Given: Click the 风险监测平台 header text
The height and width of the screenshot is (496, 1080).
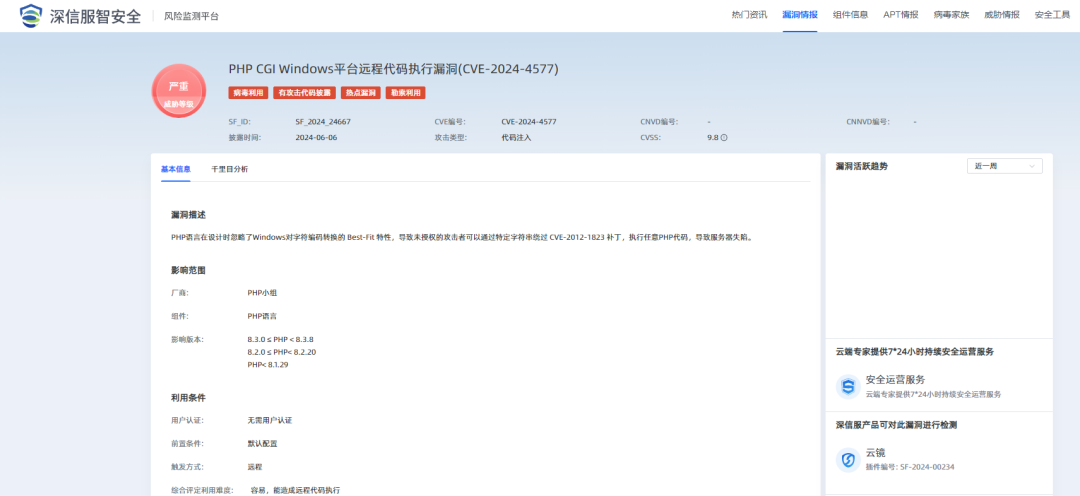Looking at the screenshot, I should click(x=191, y=16).
